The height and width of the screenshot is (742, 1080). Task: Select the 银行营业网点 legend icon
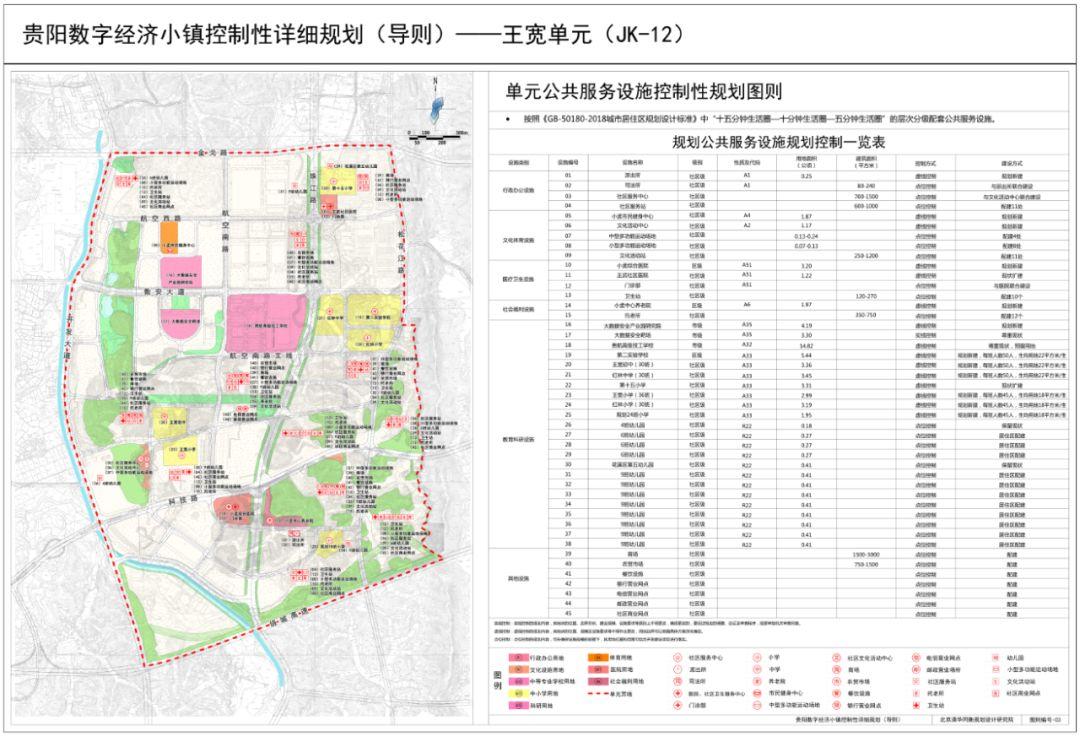[836, 705]
